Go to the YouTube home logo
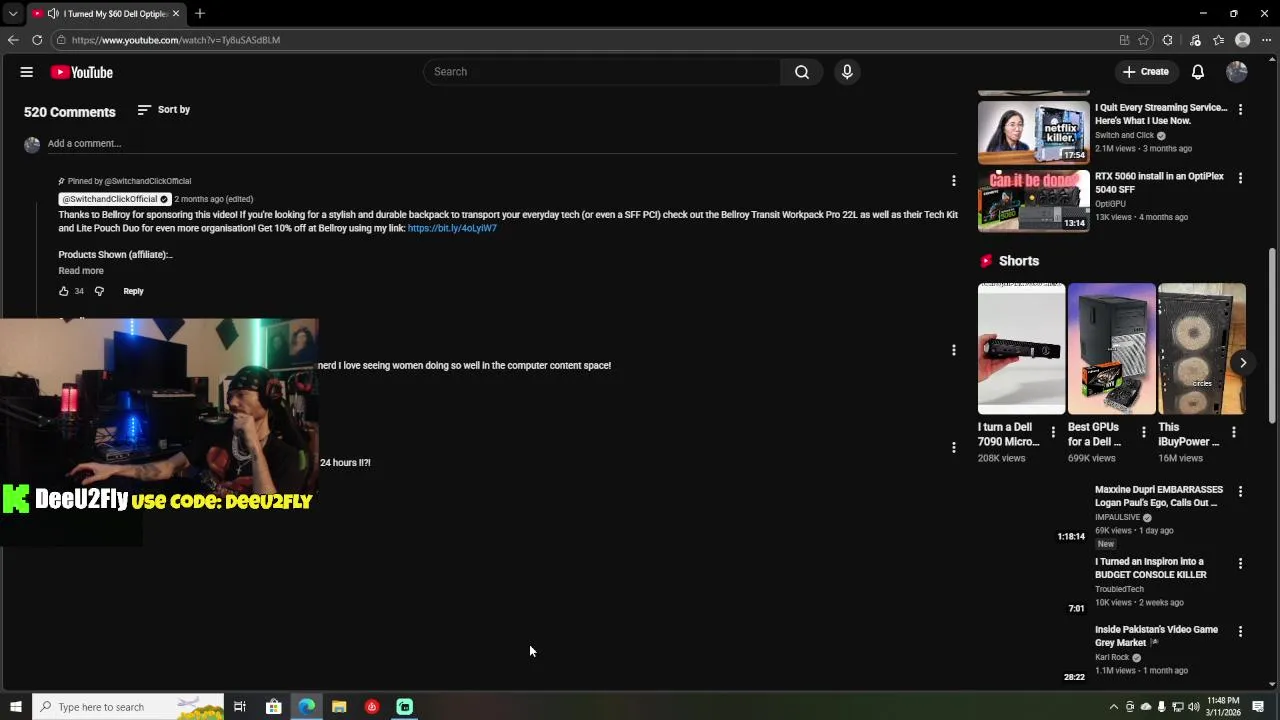1280x720 pixels. coord(82,72)
